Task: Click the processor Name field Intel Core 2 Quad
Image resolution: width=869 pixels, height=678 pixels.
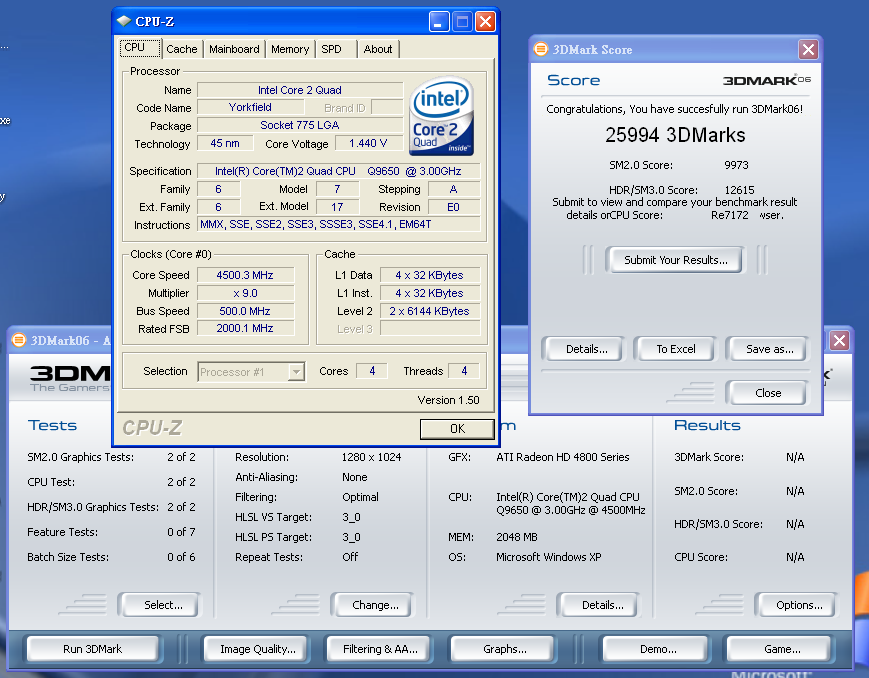Action: click(x=300, y=90)
